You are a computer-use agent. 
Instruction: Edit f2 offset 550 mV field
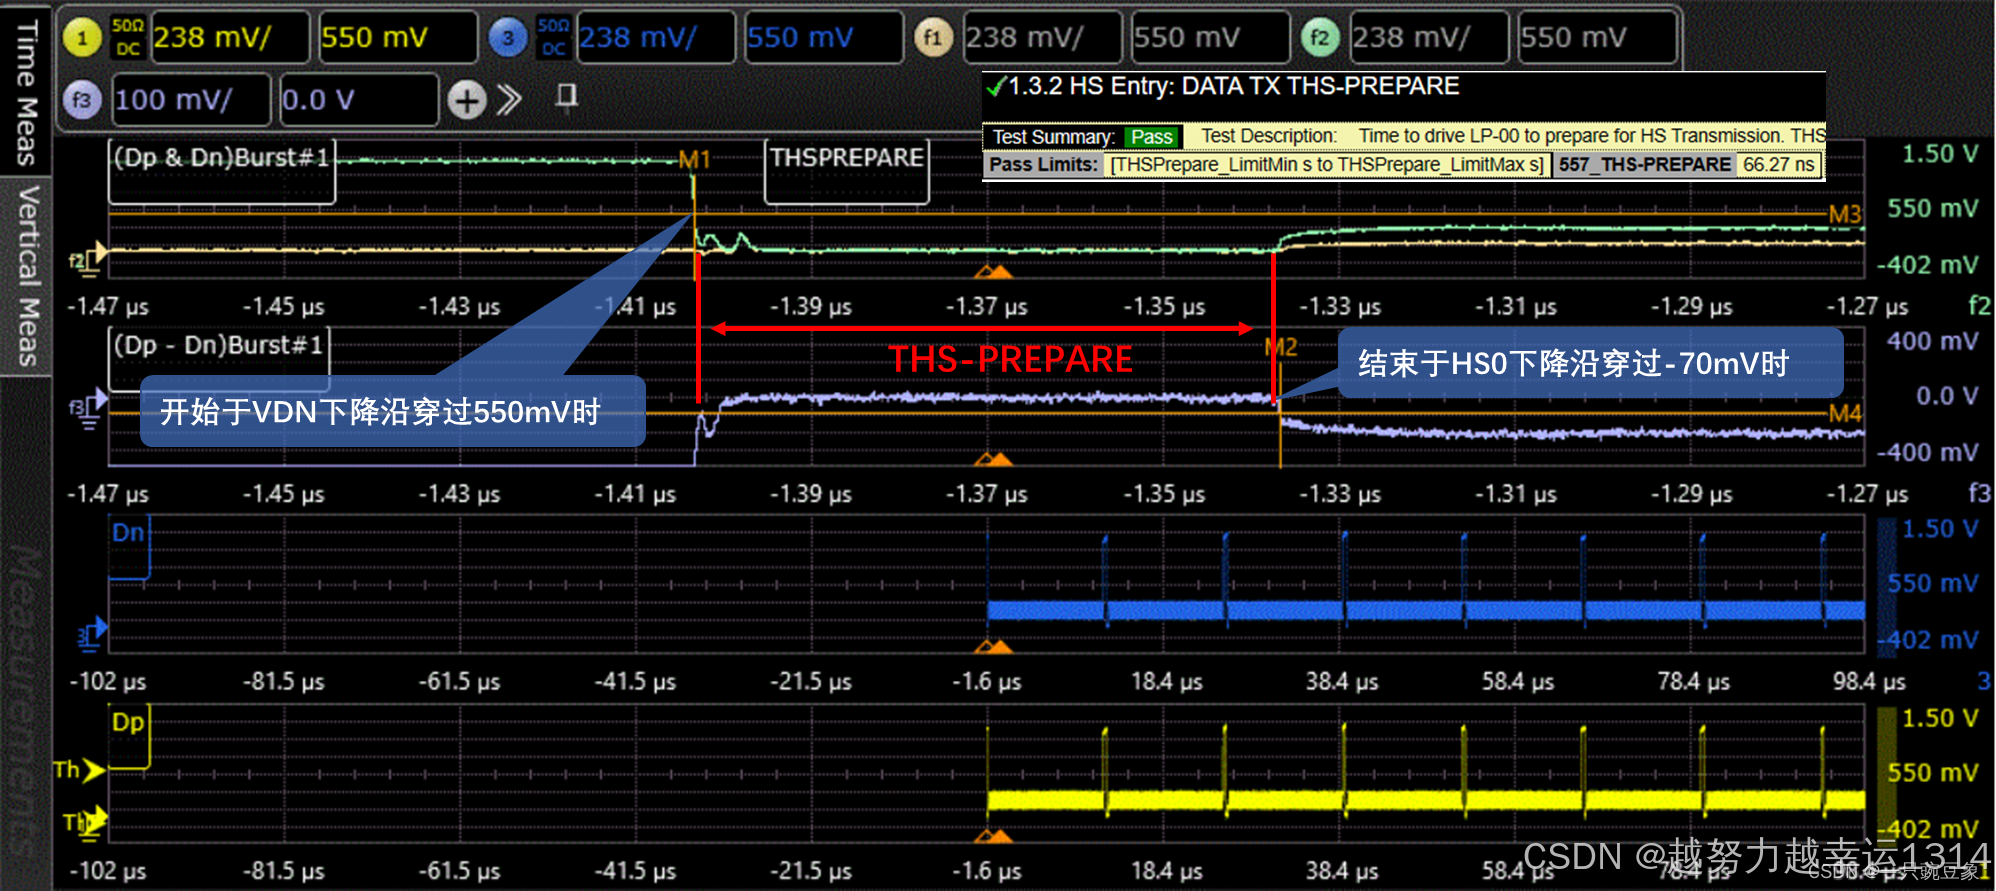coord(1597,38)
